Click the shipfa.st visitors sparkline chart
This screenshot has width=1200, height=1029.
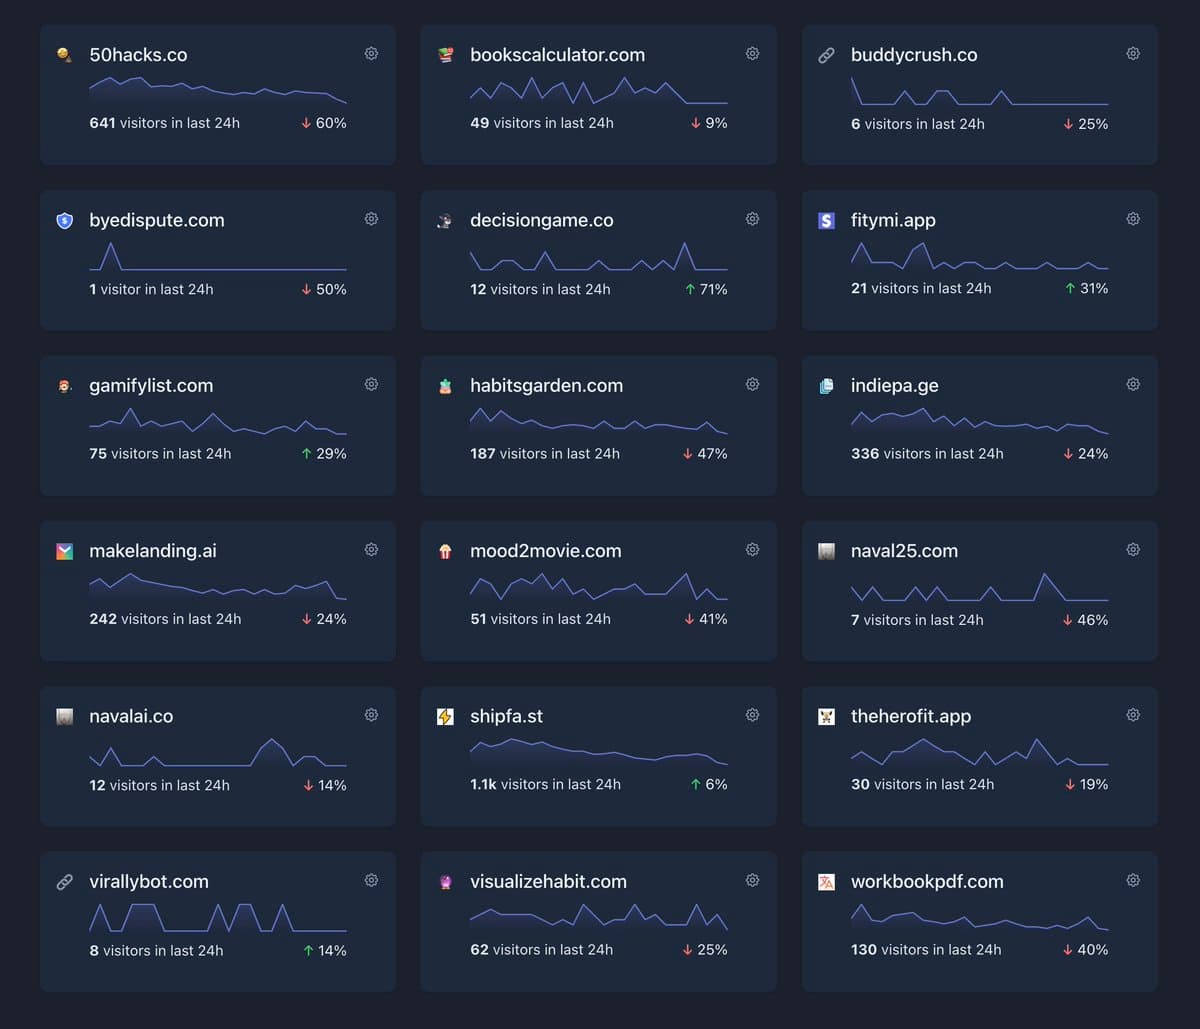click(x=598, y=752)
